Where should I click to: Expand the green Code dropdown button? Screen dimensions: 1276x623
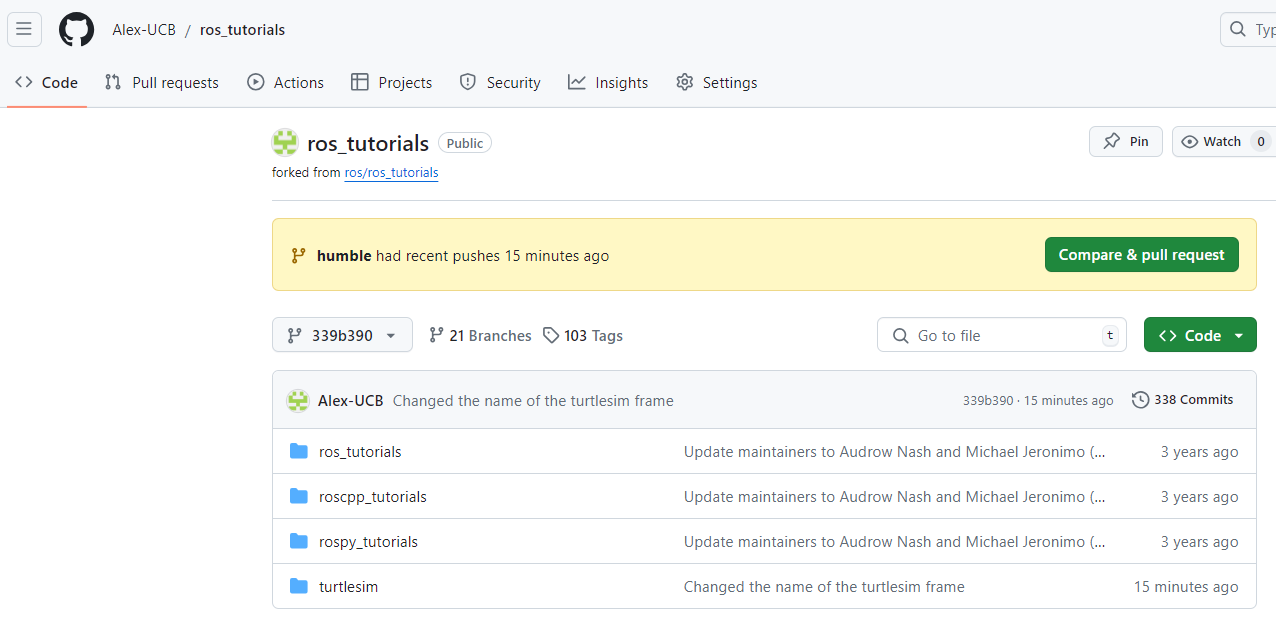(x=1200, y=335)
